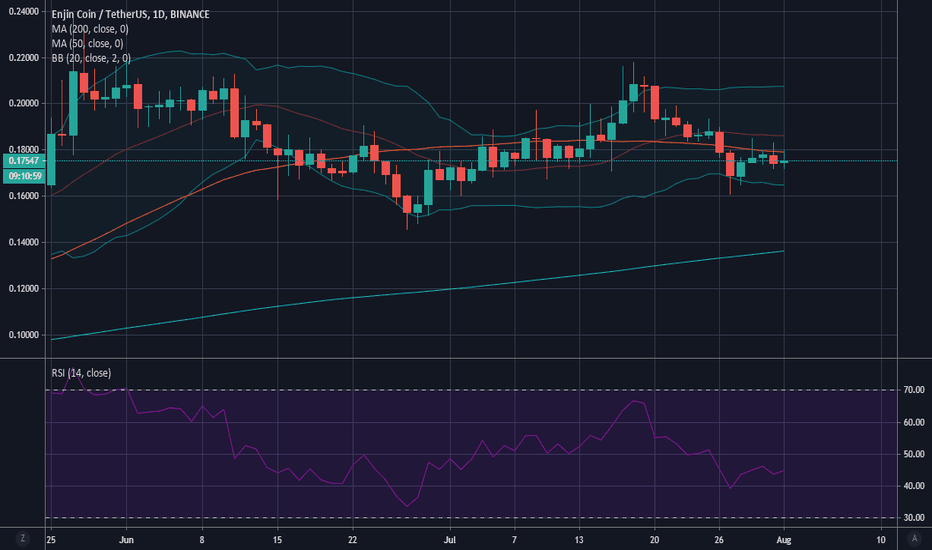Click the 0.16000 price axis label
This screenshot has height=550, width=932.
tap(24, 196)
